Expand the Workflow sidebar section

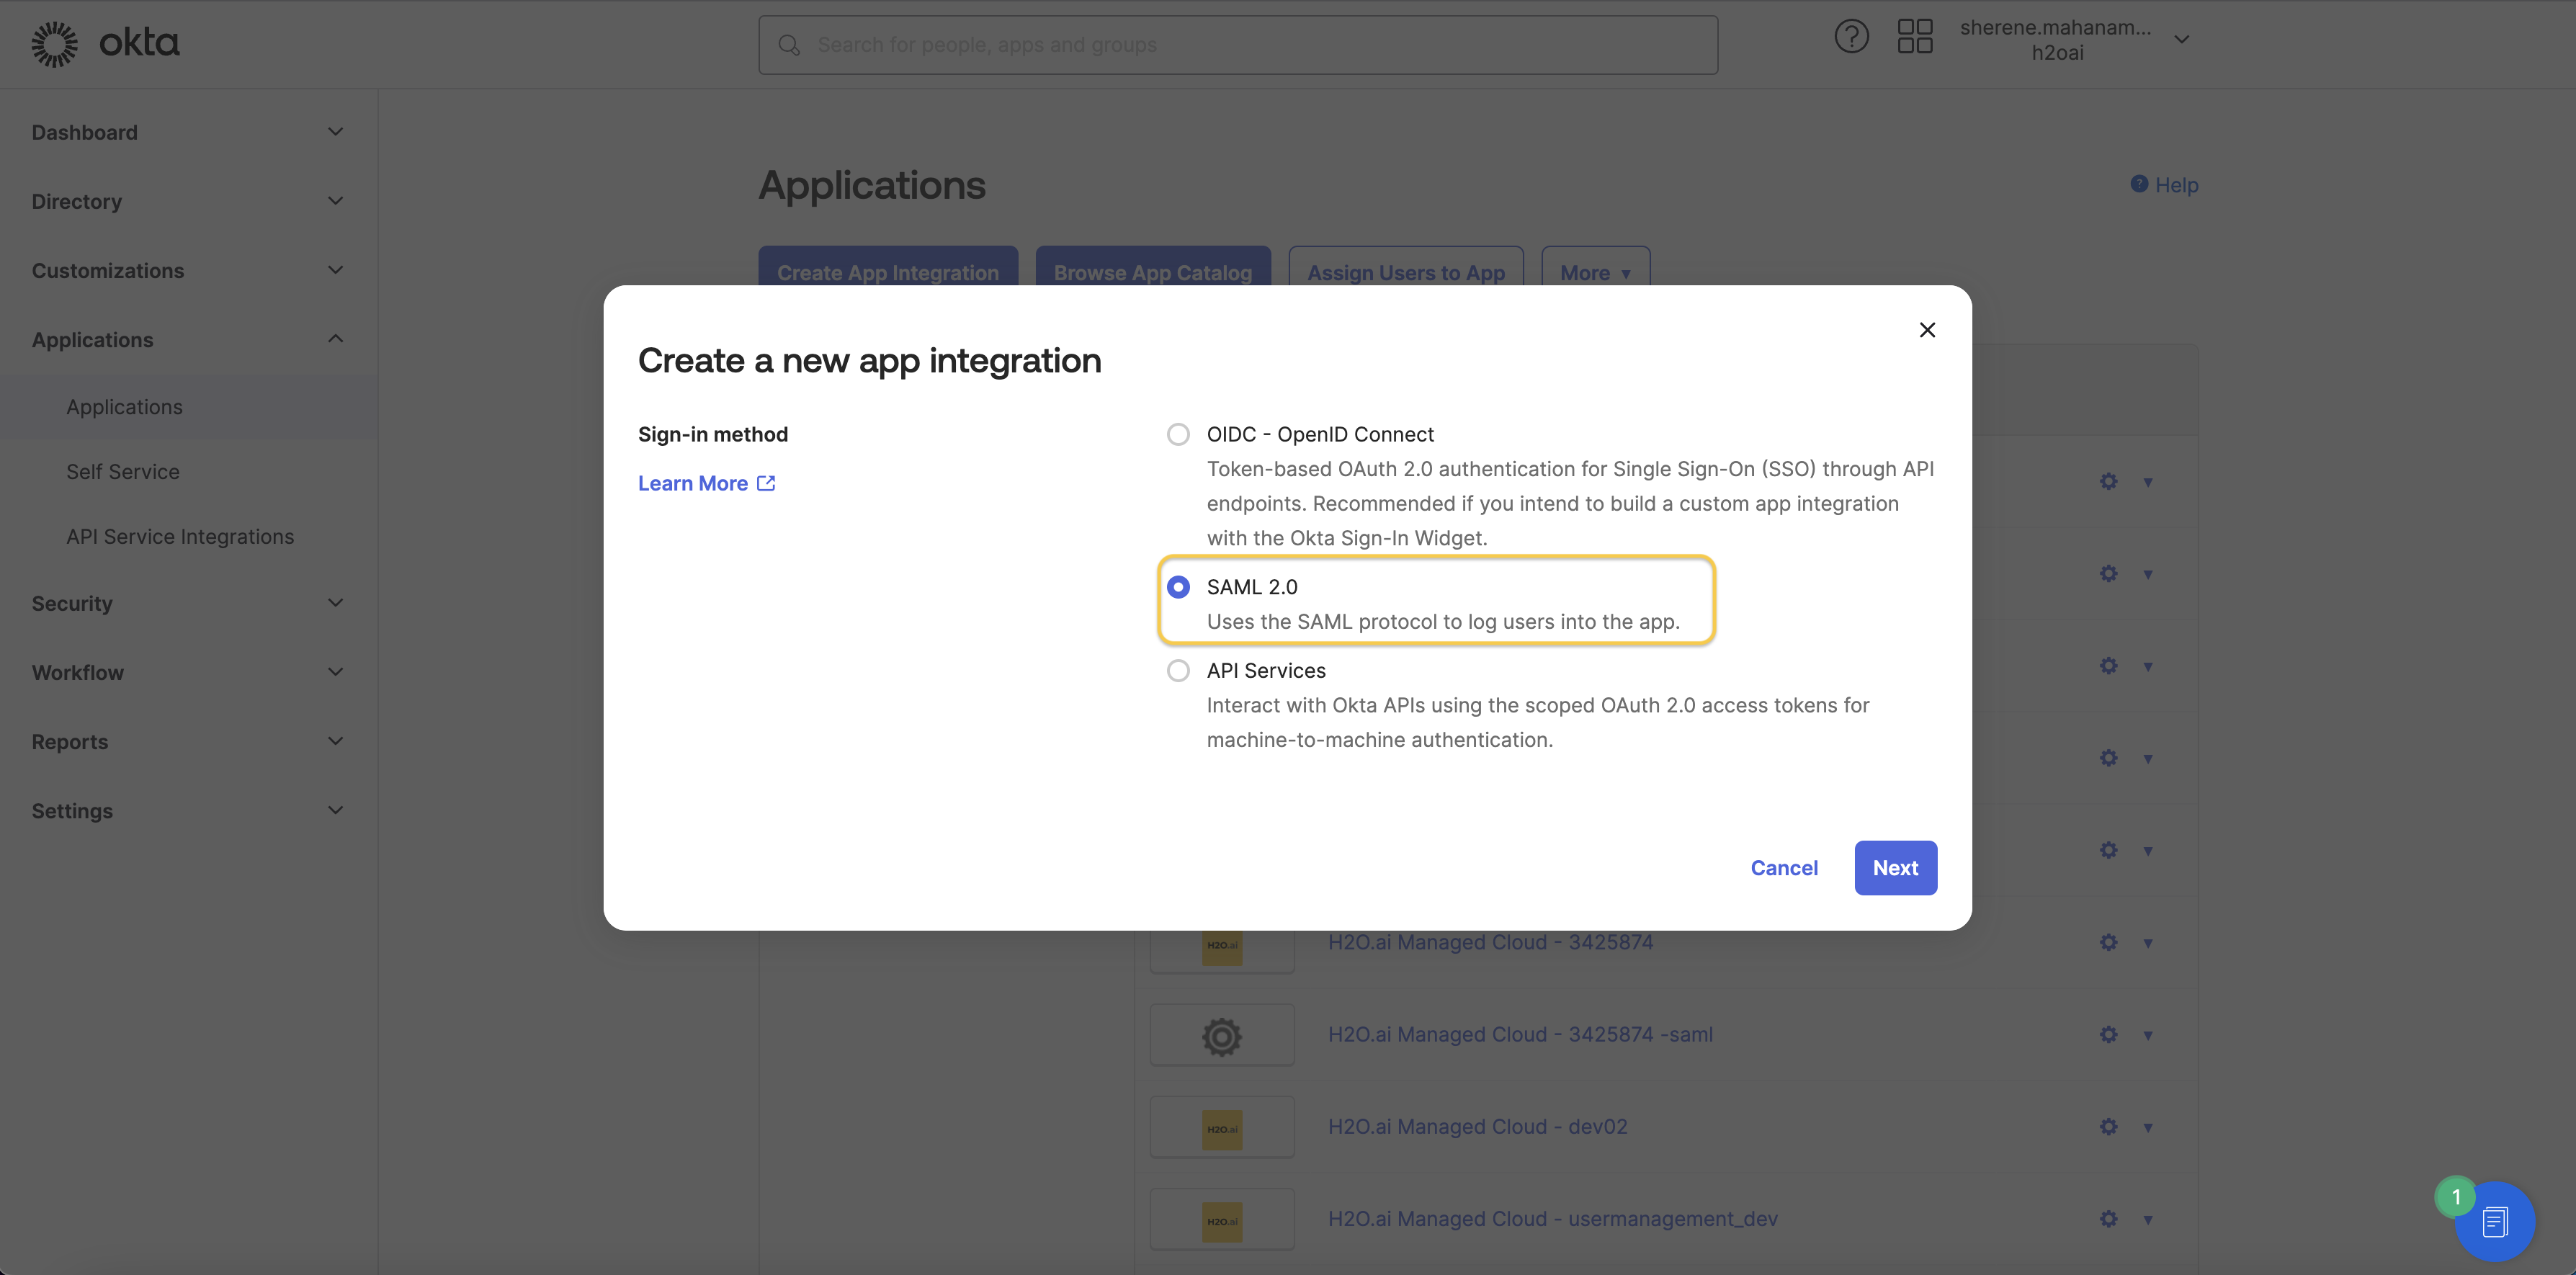[189, 672]
